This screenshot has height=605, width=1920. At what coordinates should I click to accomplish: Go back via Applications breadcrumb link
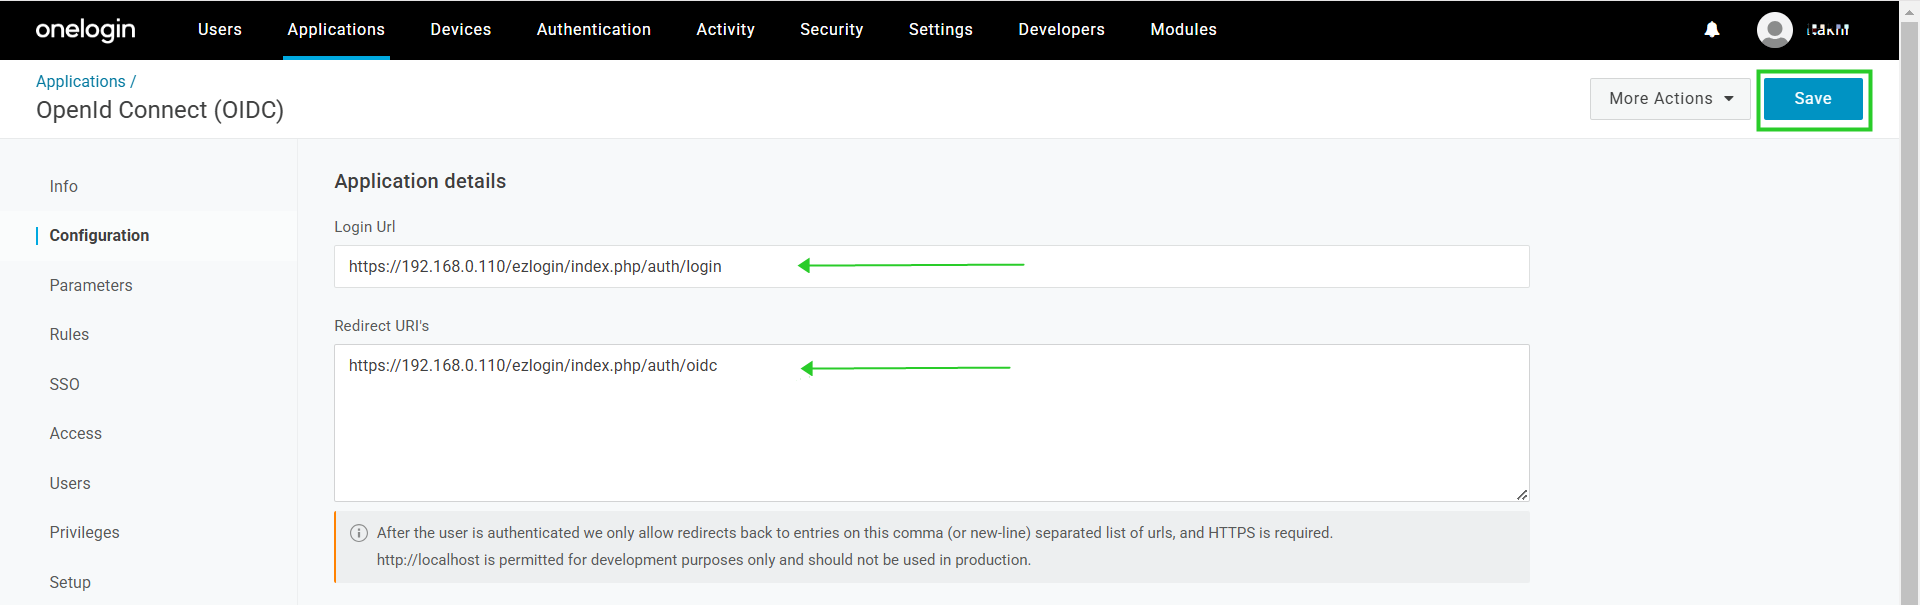[x=81, y=82]
